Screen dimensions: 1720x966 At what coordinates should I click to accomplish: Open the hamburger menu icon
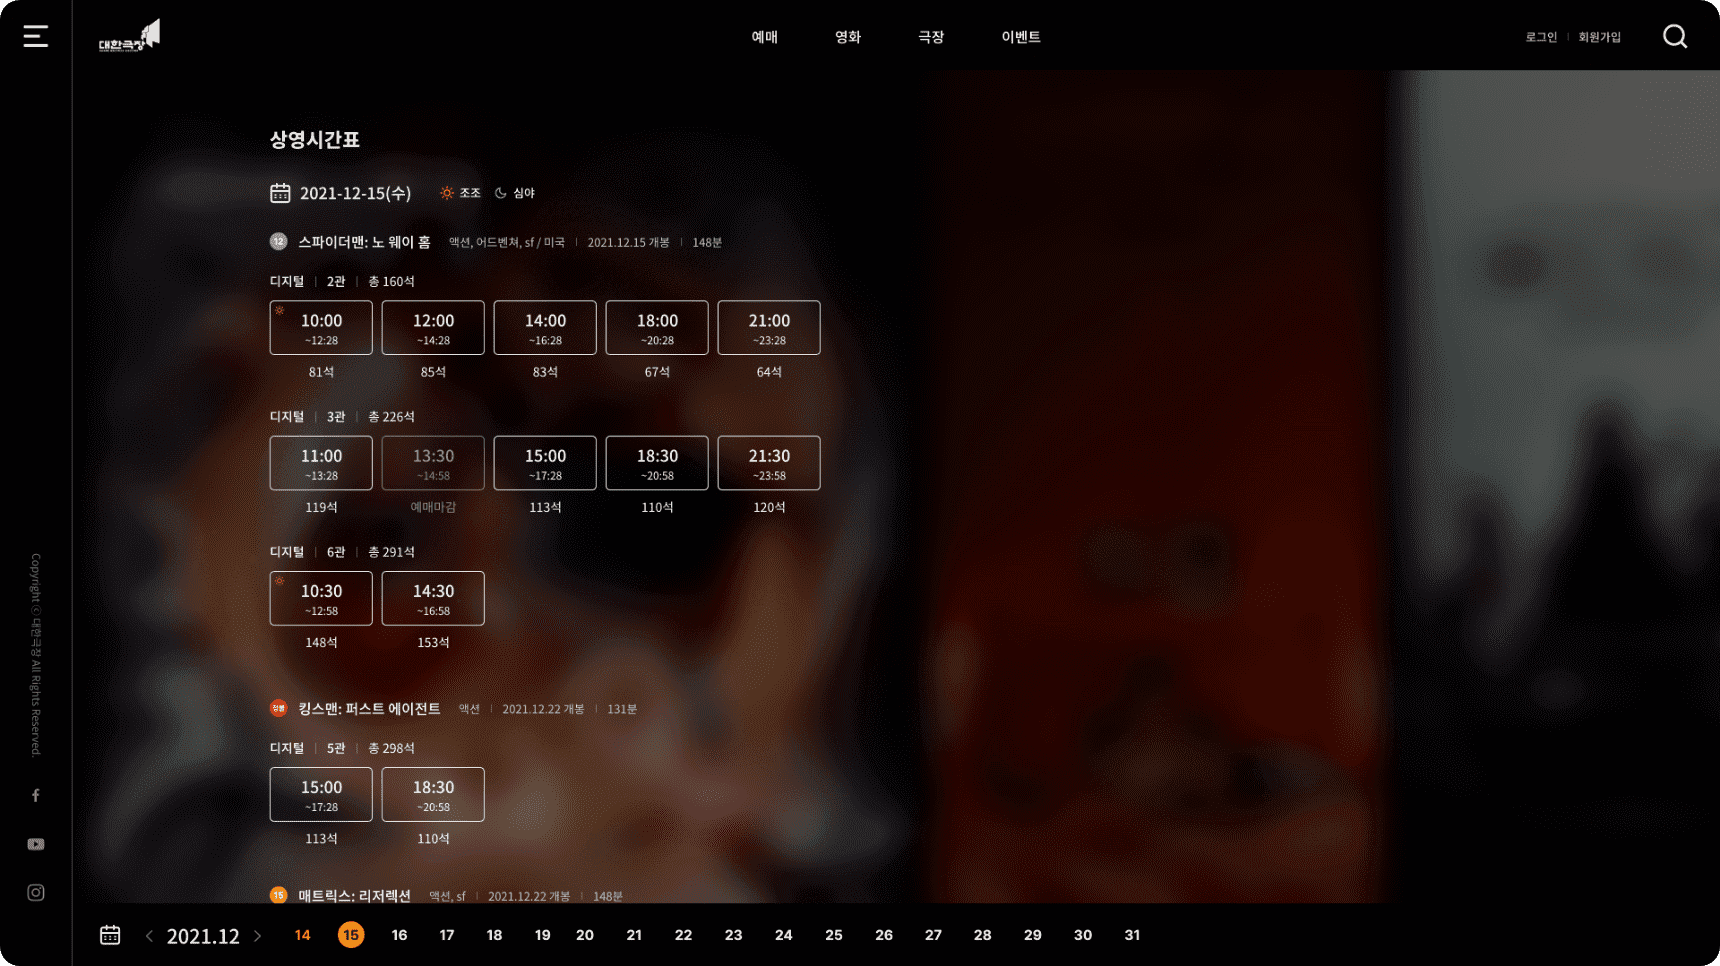click(x=36, y=36)
